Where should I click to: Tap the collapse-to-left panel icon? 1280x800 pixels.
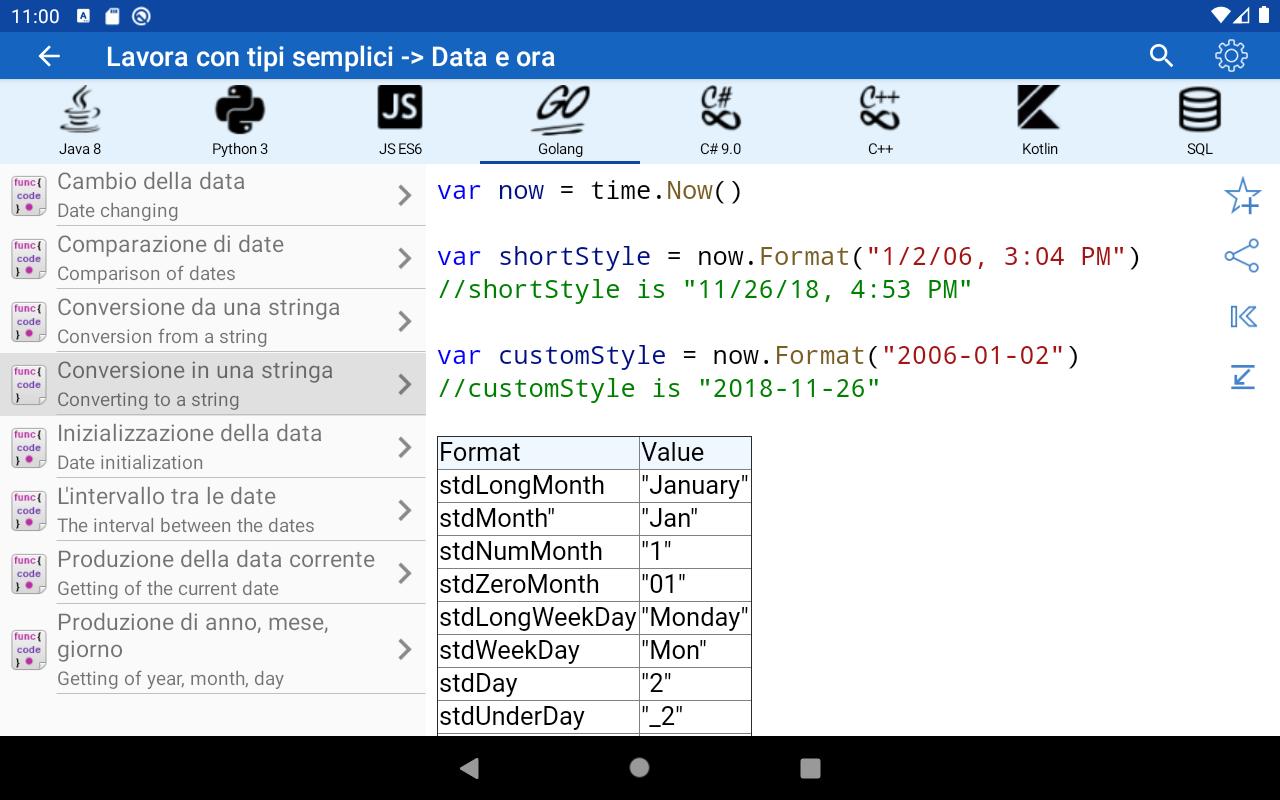(x=1242, y=317)
